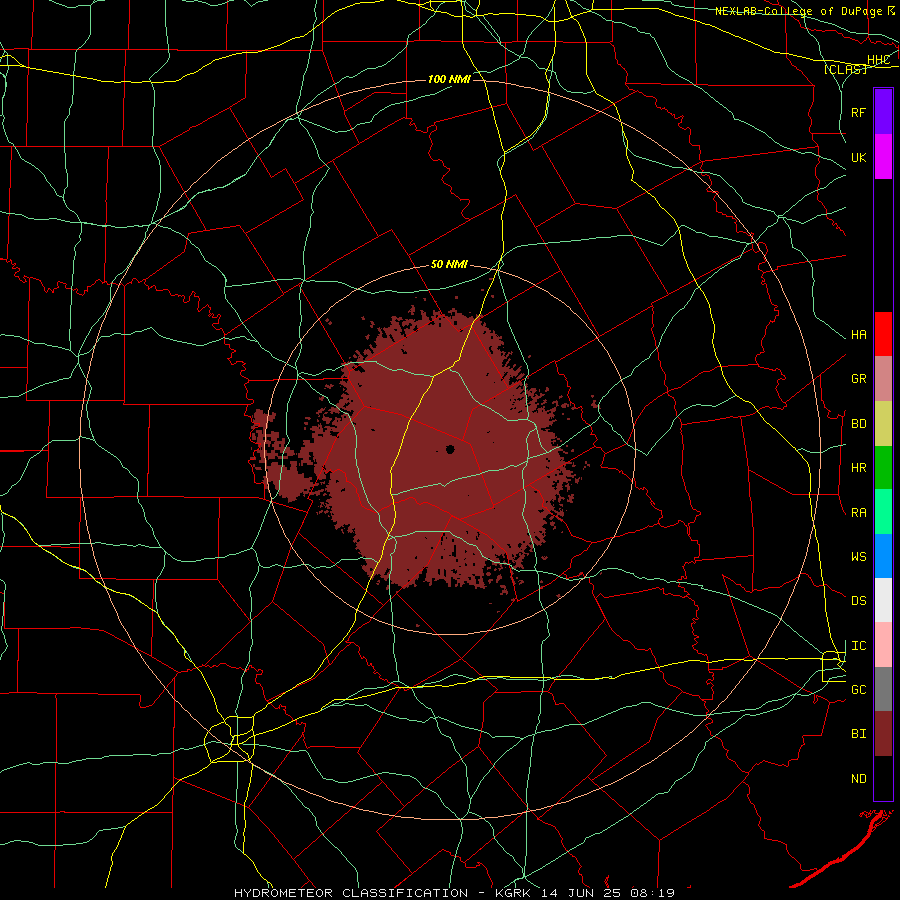Click the ND legend label
Viewport: 900px width, 900px height.
[x=859, y=779]
